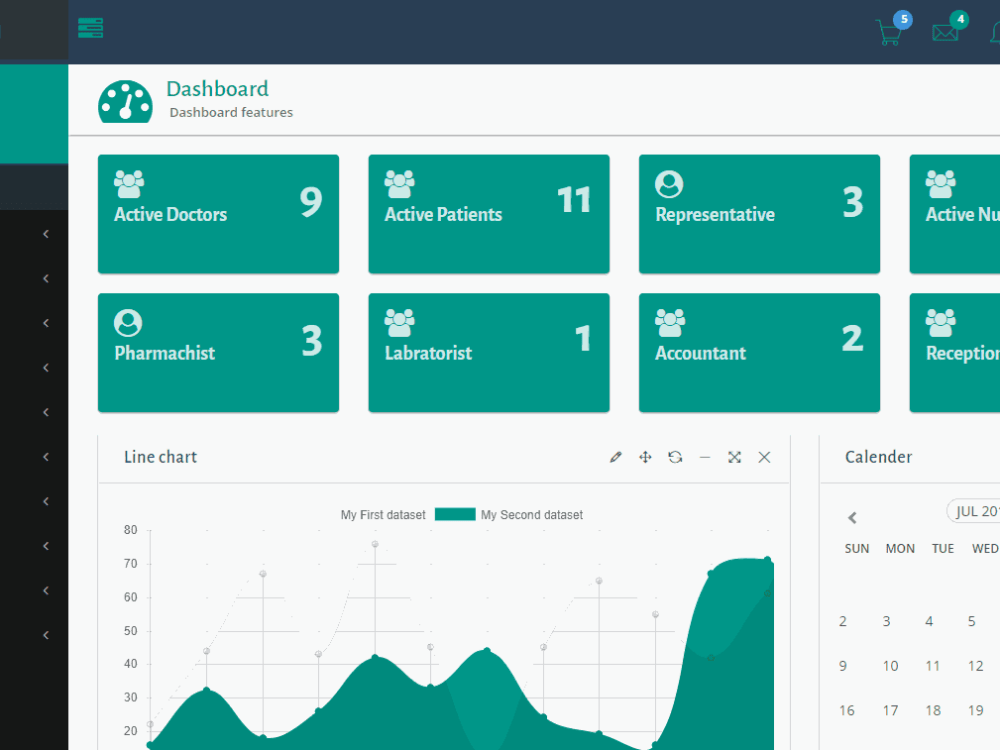This screenshot has width=1000, height=750.
Task: Expand a collapsed sidebar menu chevron
Action: [45, 233]
